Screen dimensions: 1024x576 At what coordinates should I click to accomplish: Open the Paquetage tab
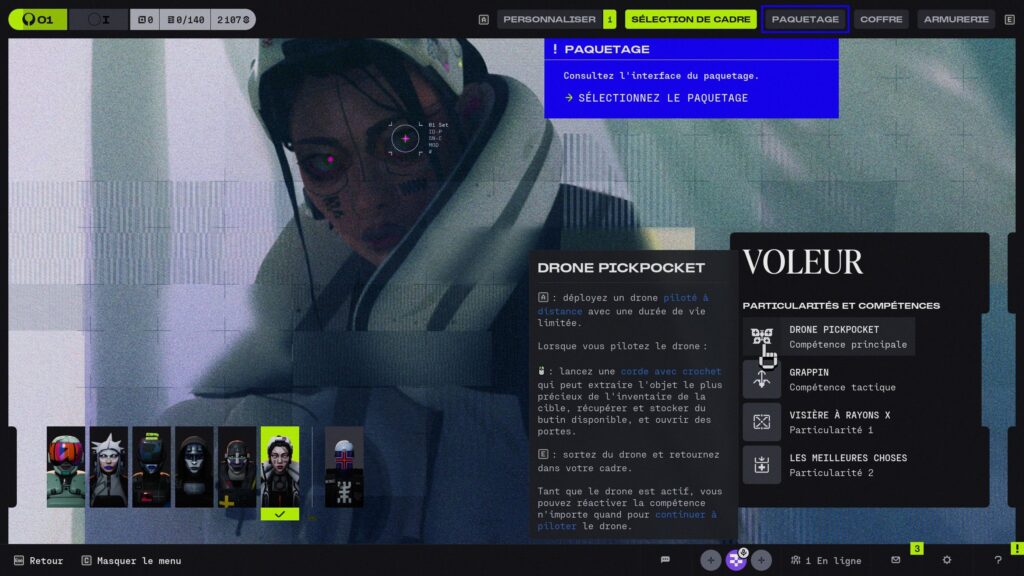tap(805, 19)
